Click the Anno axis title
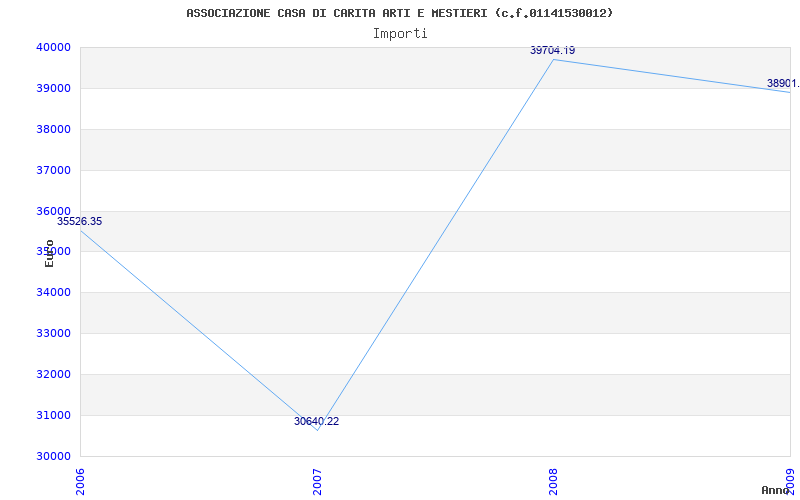Viewport: 800px width, 500px height. click(775, 490)
